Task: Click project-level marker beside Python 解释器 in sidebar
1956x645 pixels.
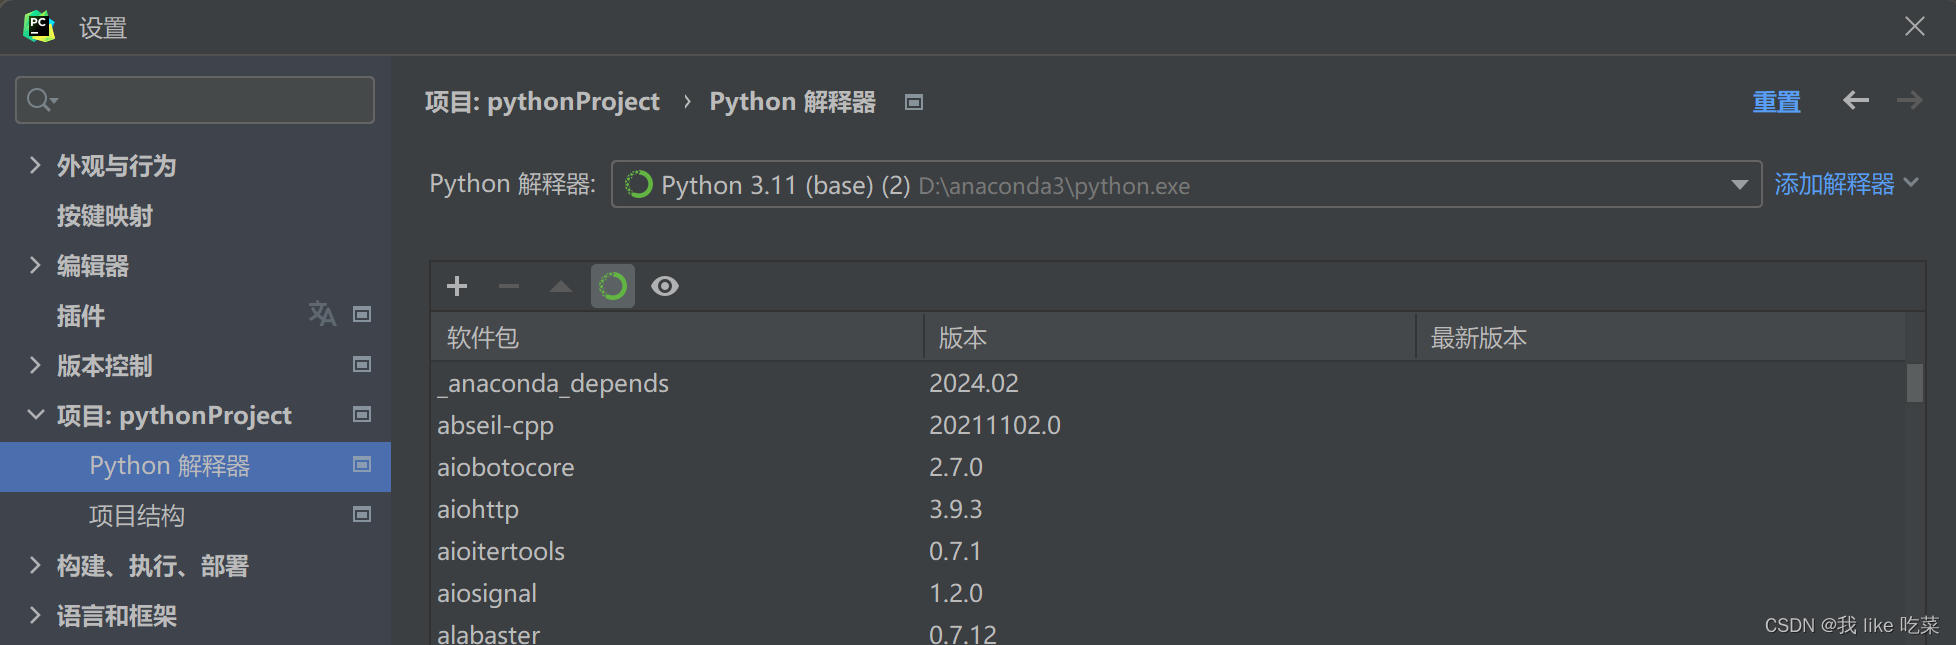Action: pos(362,464)
